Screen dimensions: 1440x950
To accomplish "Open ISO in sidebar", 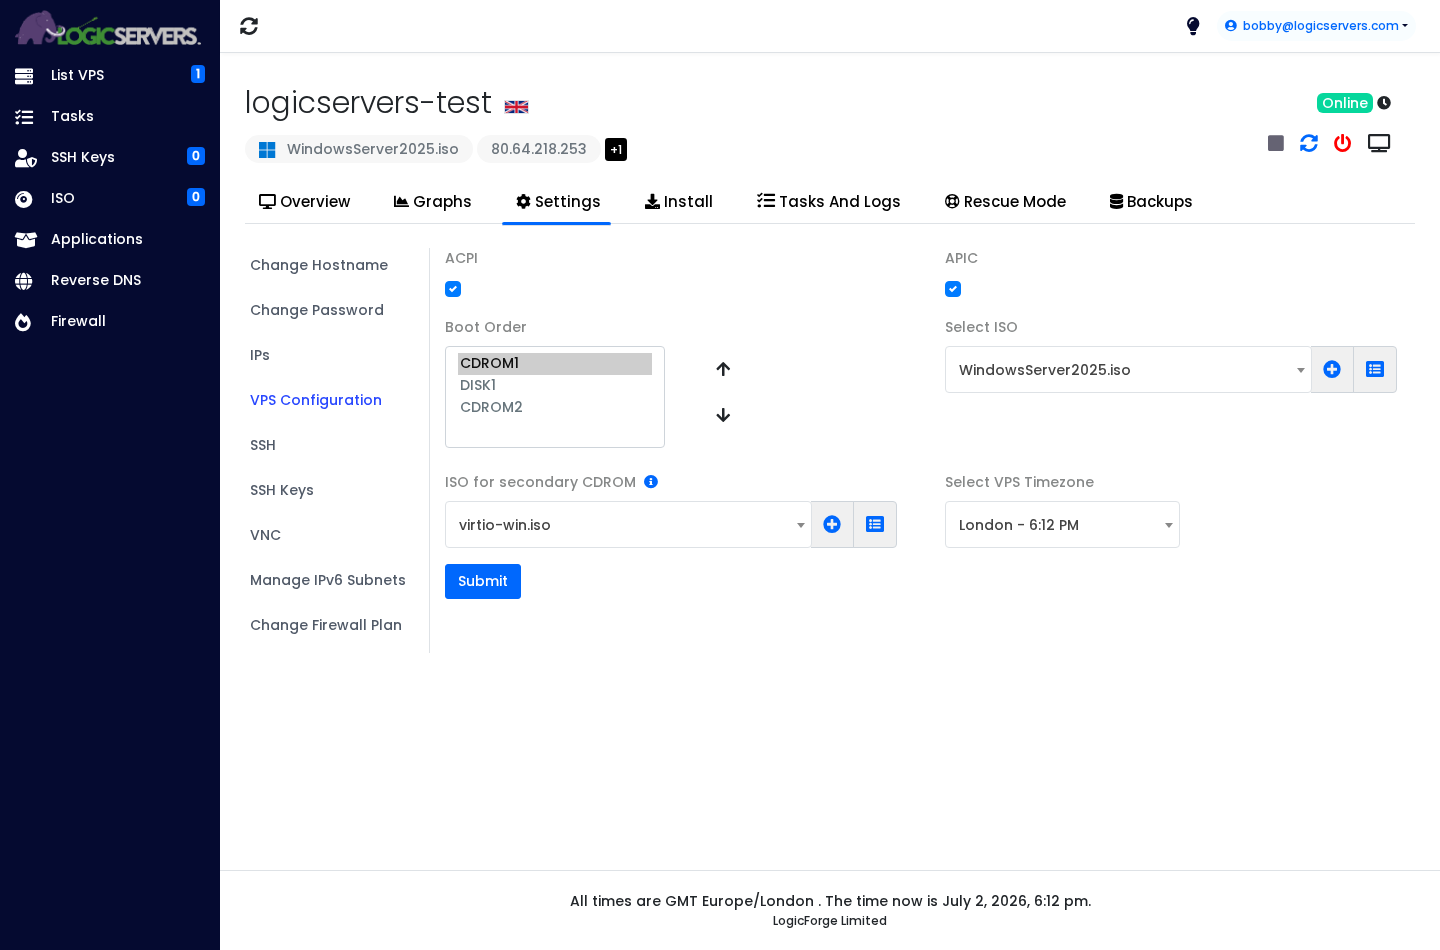I will (110, 198).
